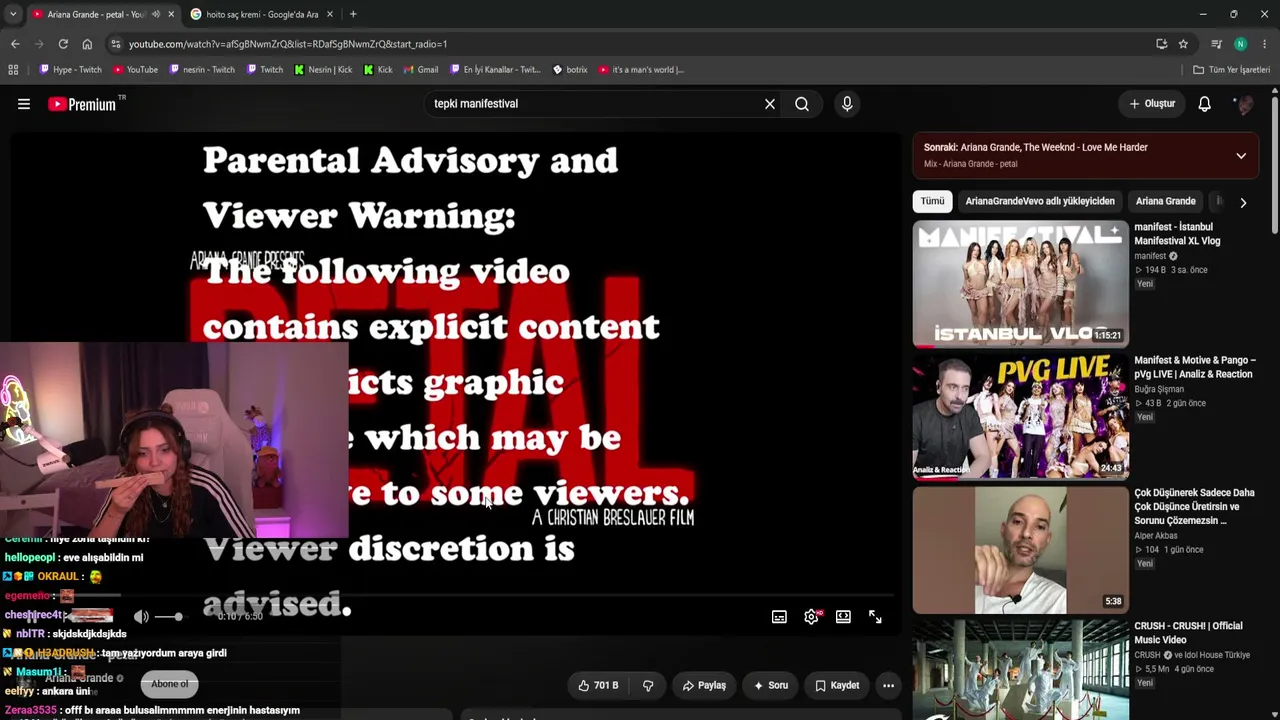Open the Alper Akbaş video thumbnail
The image size is (1280, 720).
tap(1020, 550)
